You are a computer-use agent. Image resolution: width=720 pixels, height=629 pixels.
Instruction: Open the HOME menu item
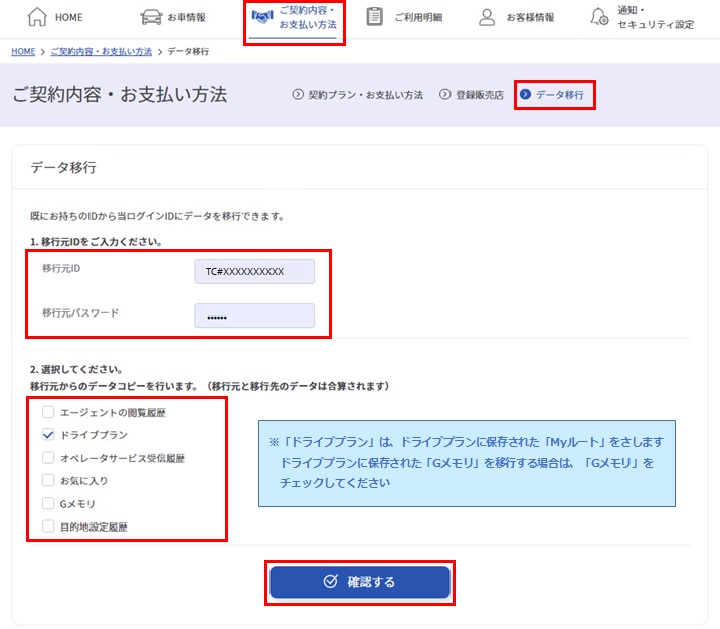55,17
